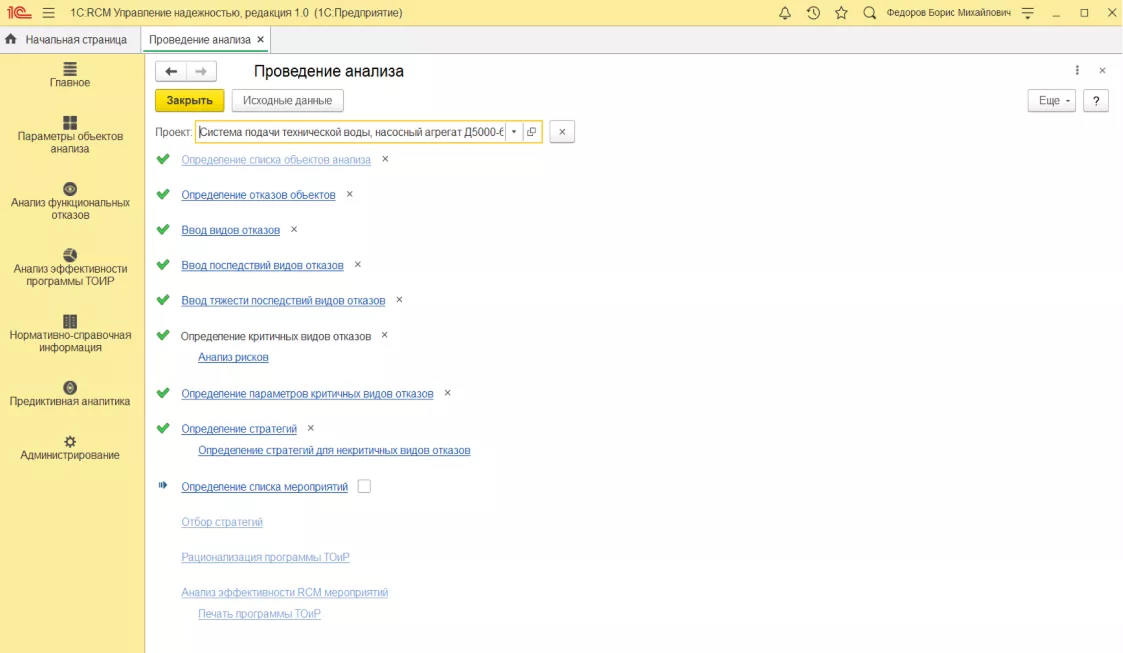The height and width of the screenshot is (653, 1123).
Task: Open notifications bell icon
Action: point(785,13)
